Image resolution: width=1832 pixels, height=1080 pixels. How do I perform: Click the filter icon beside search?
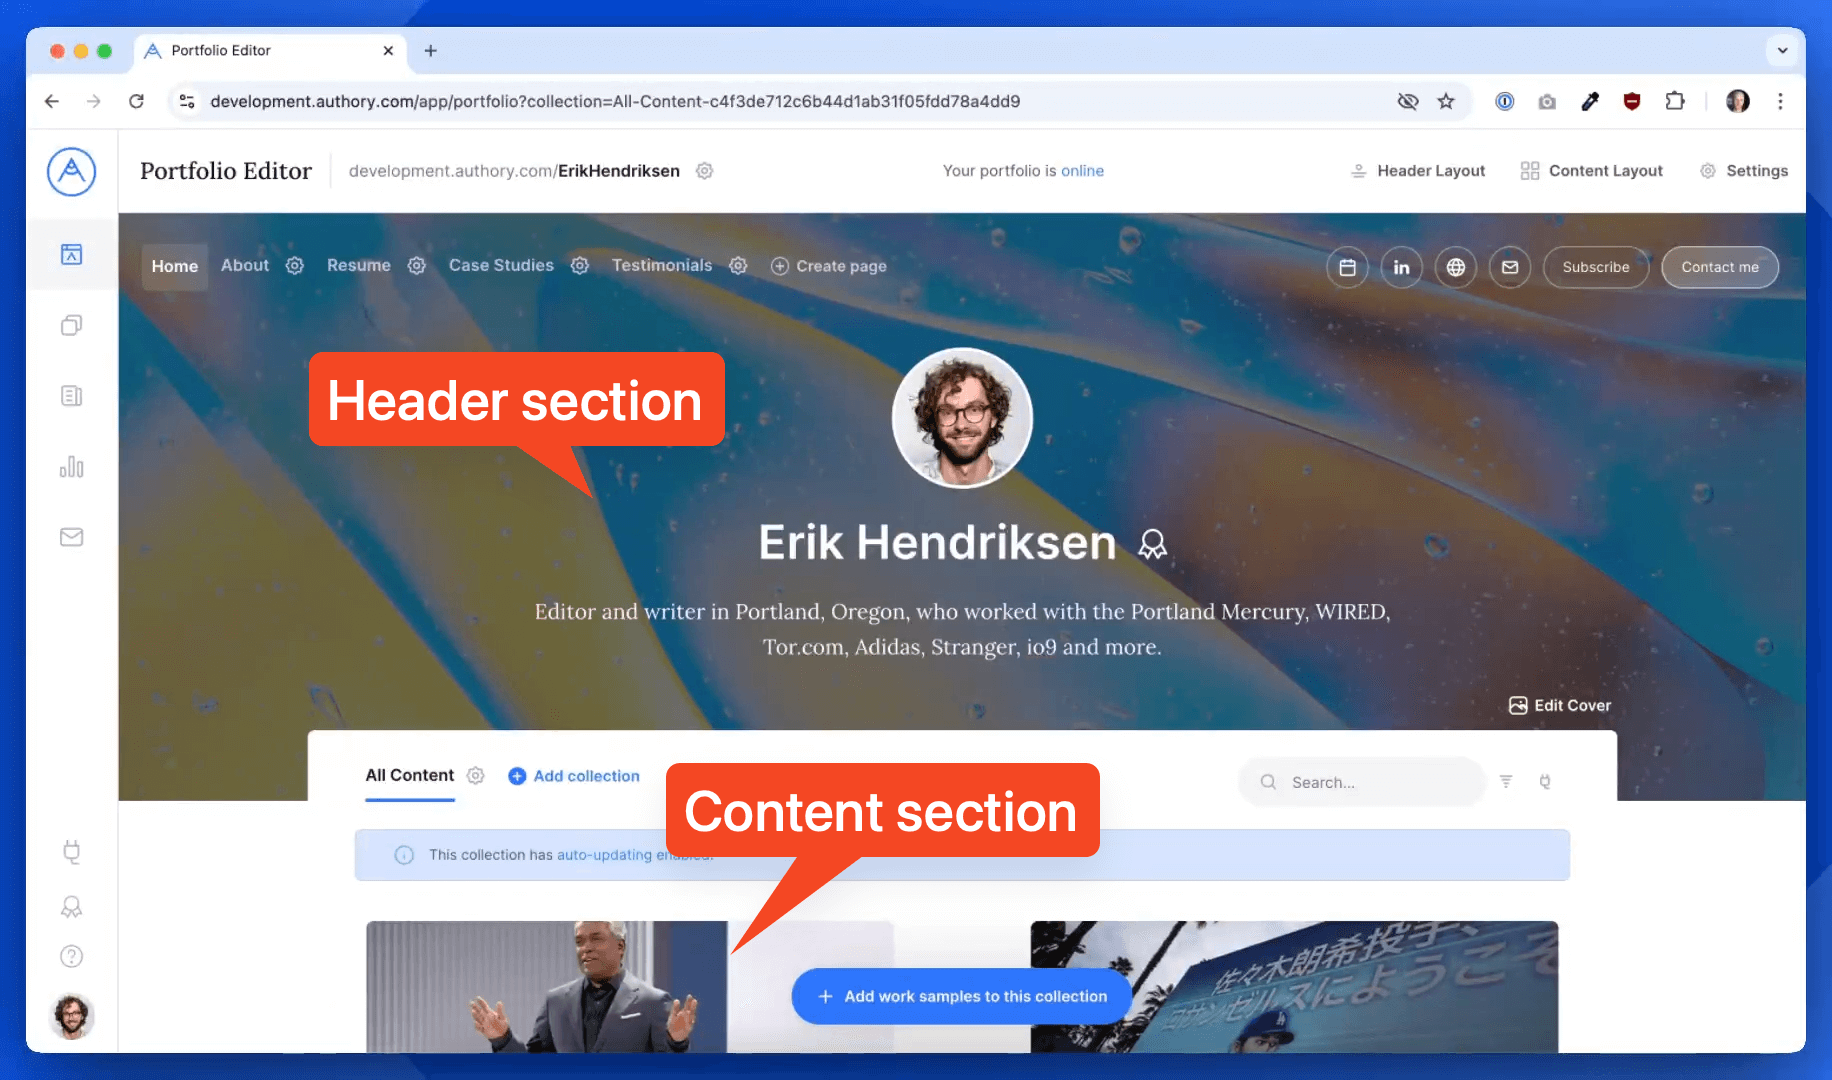click(x=1505, y=782)
